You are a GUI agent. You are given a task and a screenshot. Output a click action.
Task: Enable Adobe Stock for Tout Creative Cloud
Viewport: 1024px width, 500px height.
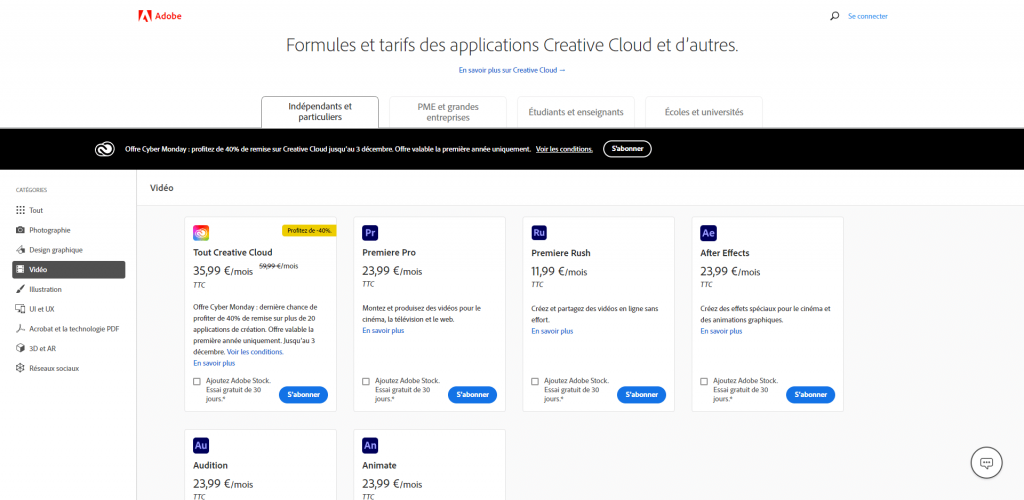tap(197, 381)
